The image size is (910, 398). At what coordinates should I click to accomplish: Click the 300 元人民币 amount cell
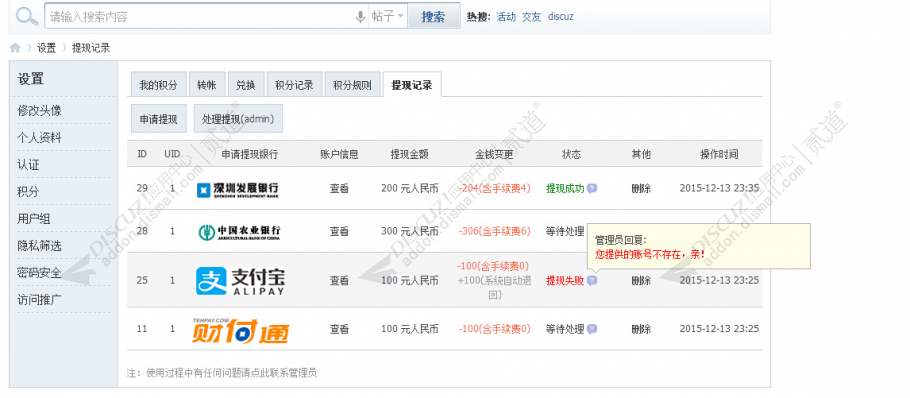click(410, 231)
